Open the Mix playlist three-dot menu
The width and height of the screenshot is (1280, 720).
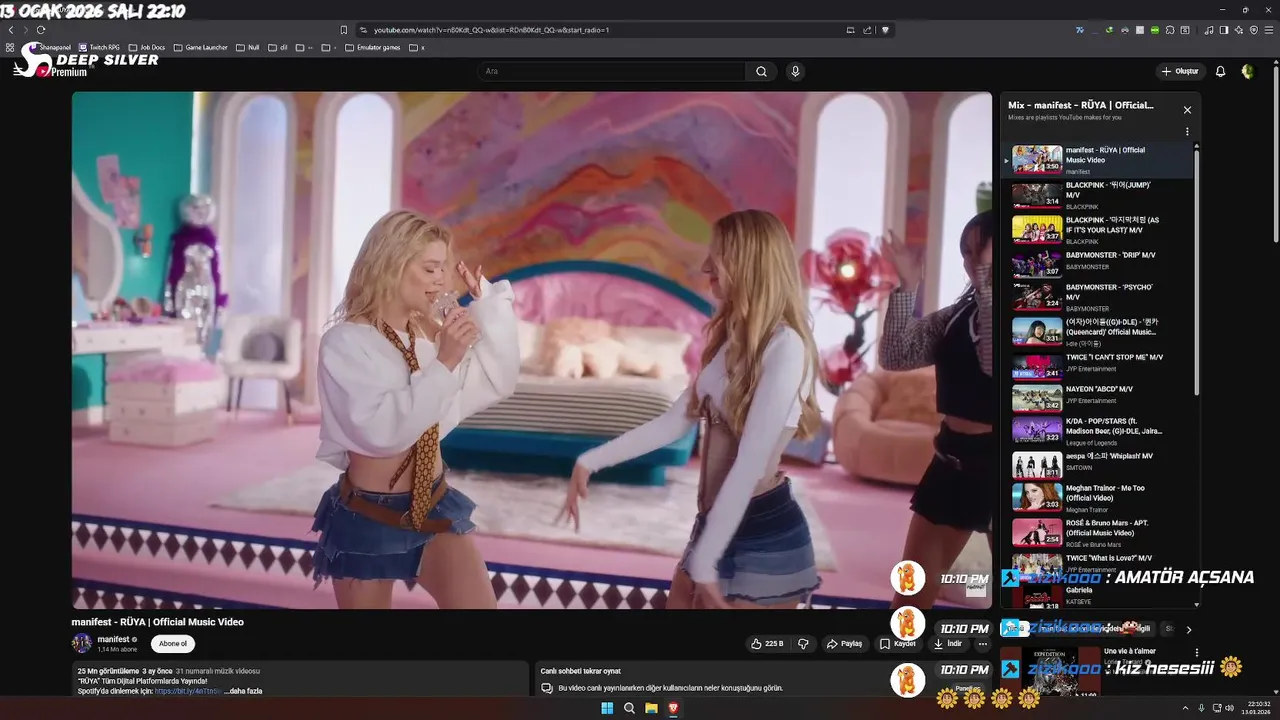click(x=1187, y=132)
